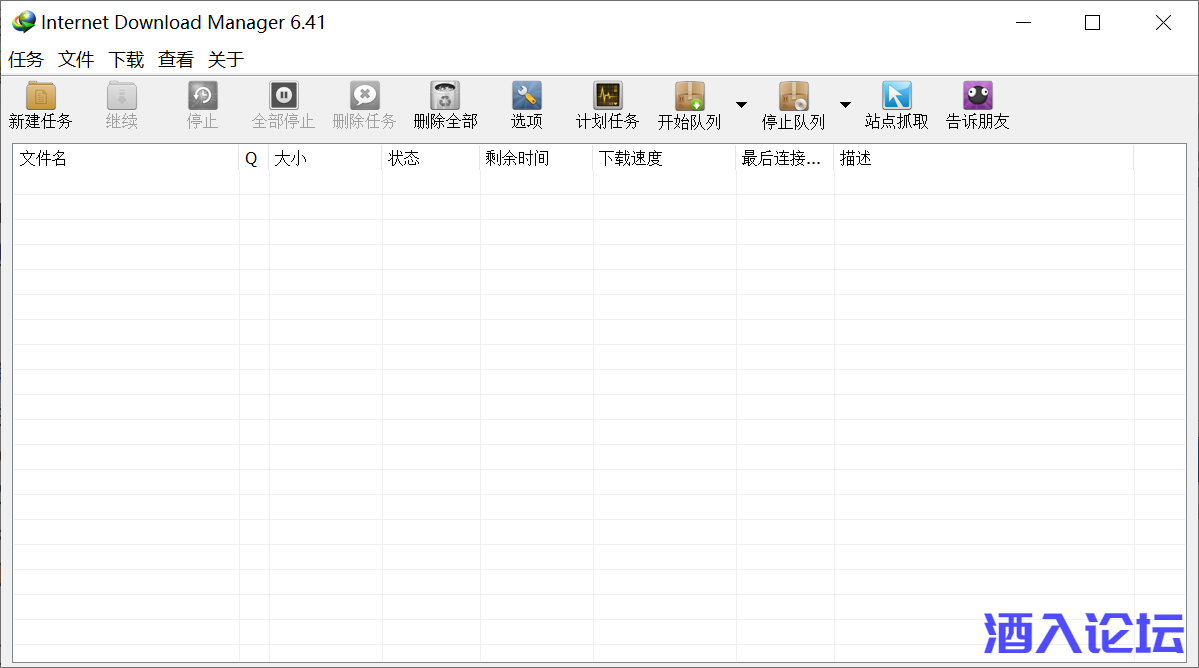Sort by the 文件名 column header
Viewport: 1199px width, 668px height.
pos(125,158)
